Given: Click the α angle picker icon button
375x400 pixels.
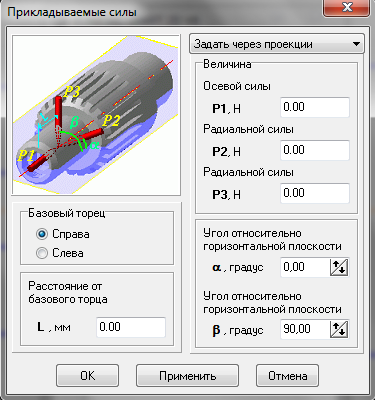Looking at the screenshot, I should coord(340,267).
